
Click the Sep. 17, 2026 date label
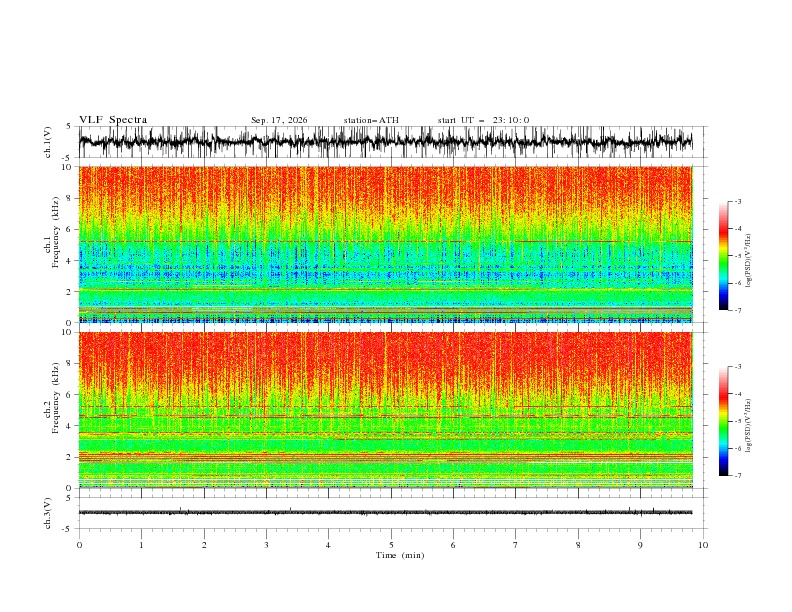pyautogui.click(x=279, y=120)
